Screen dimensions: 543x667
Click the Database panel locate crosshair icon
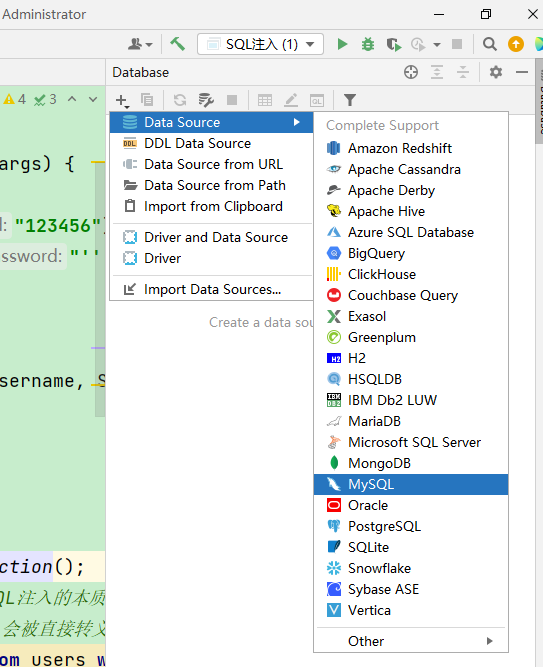point(411,72)
